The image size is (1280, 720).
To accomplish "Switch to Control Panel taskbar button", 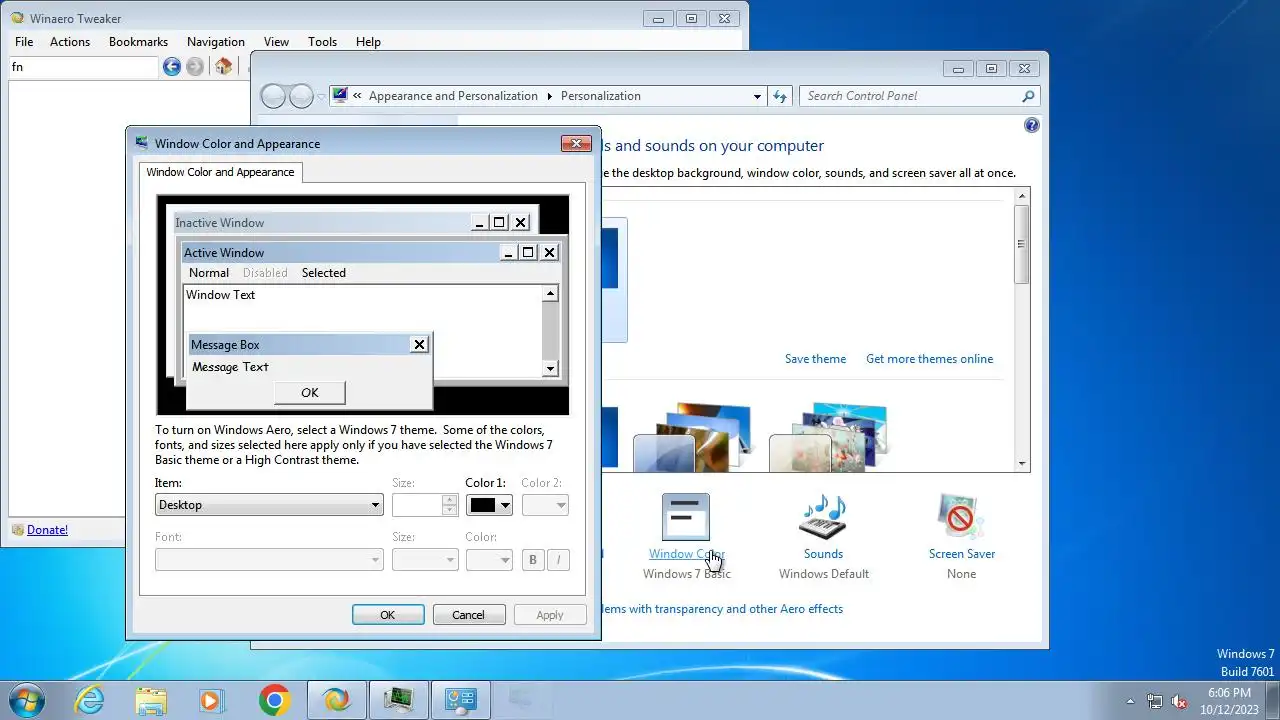I will click(460, 700).
